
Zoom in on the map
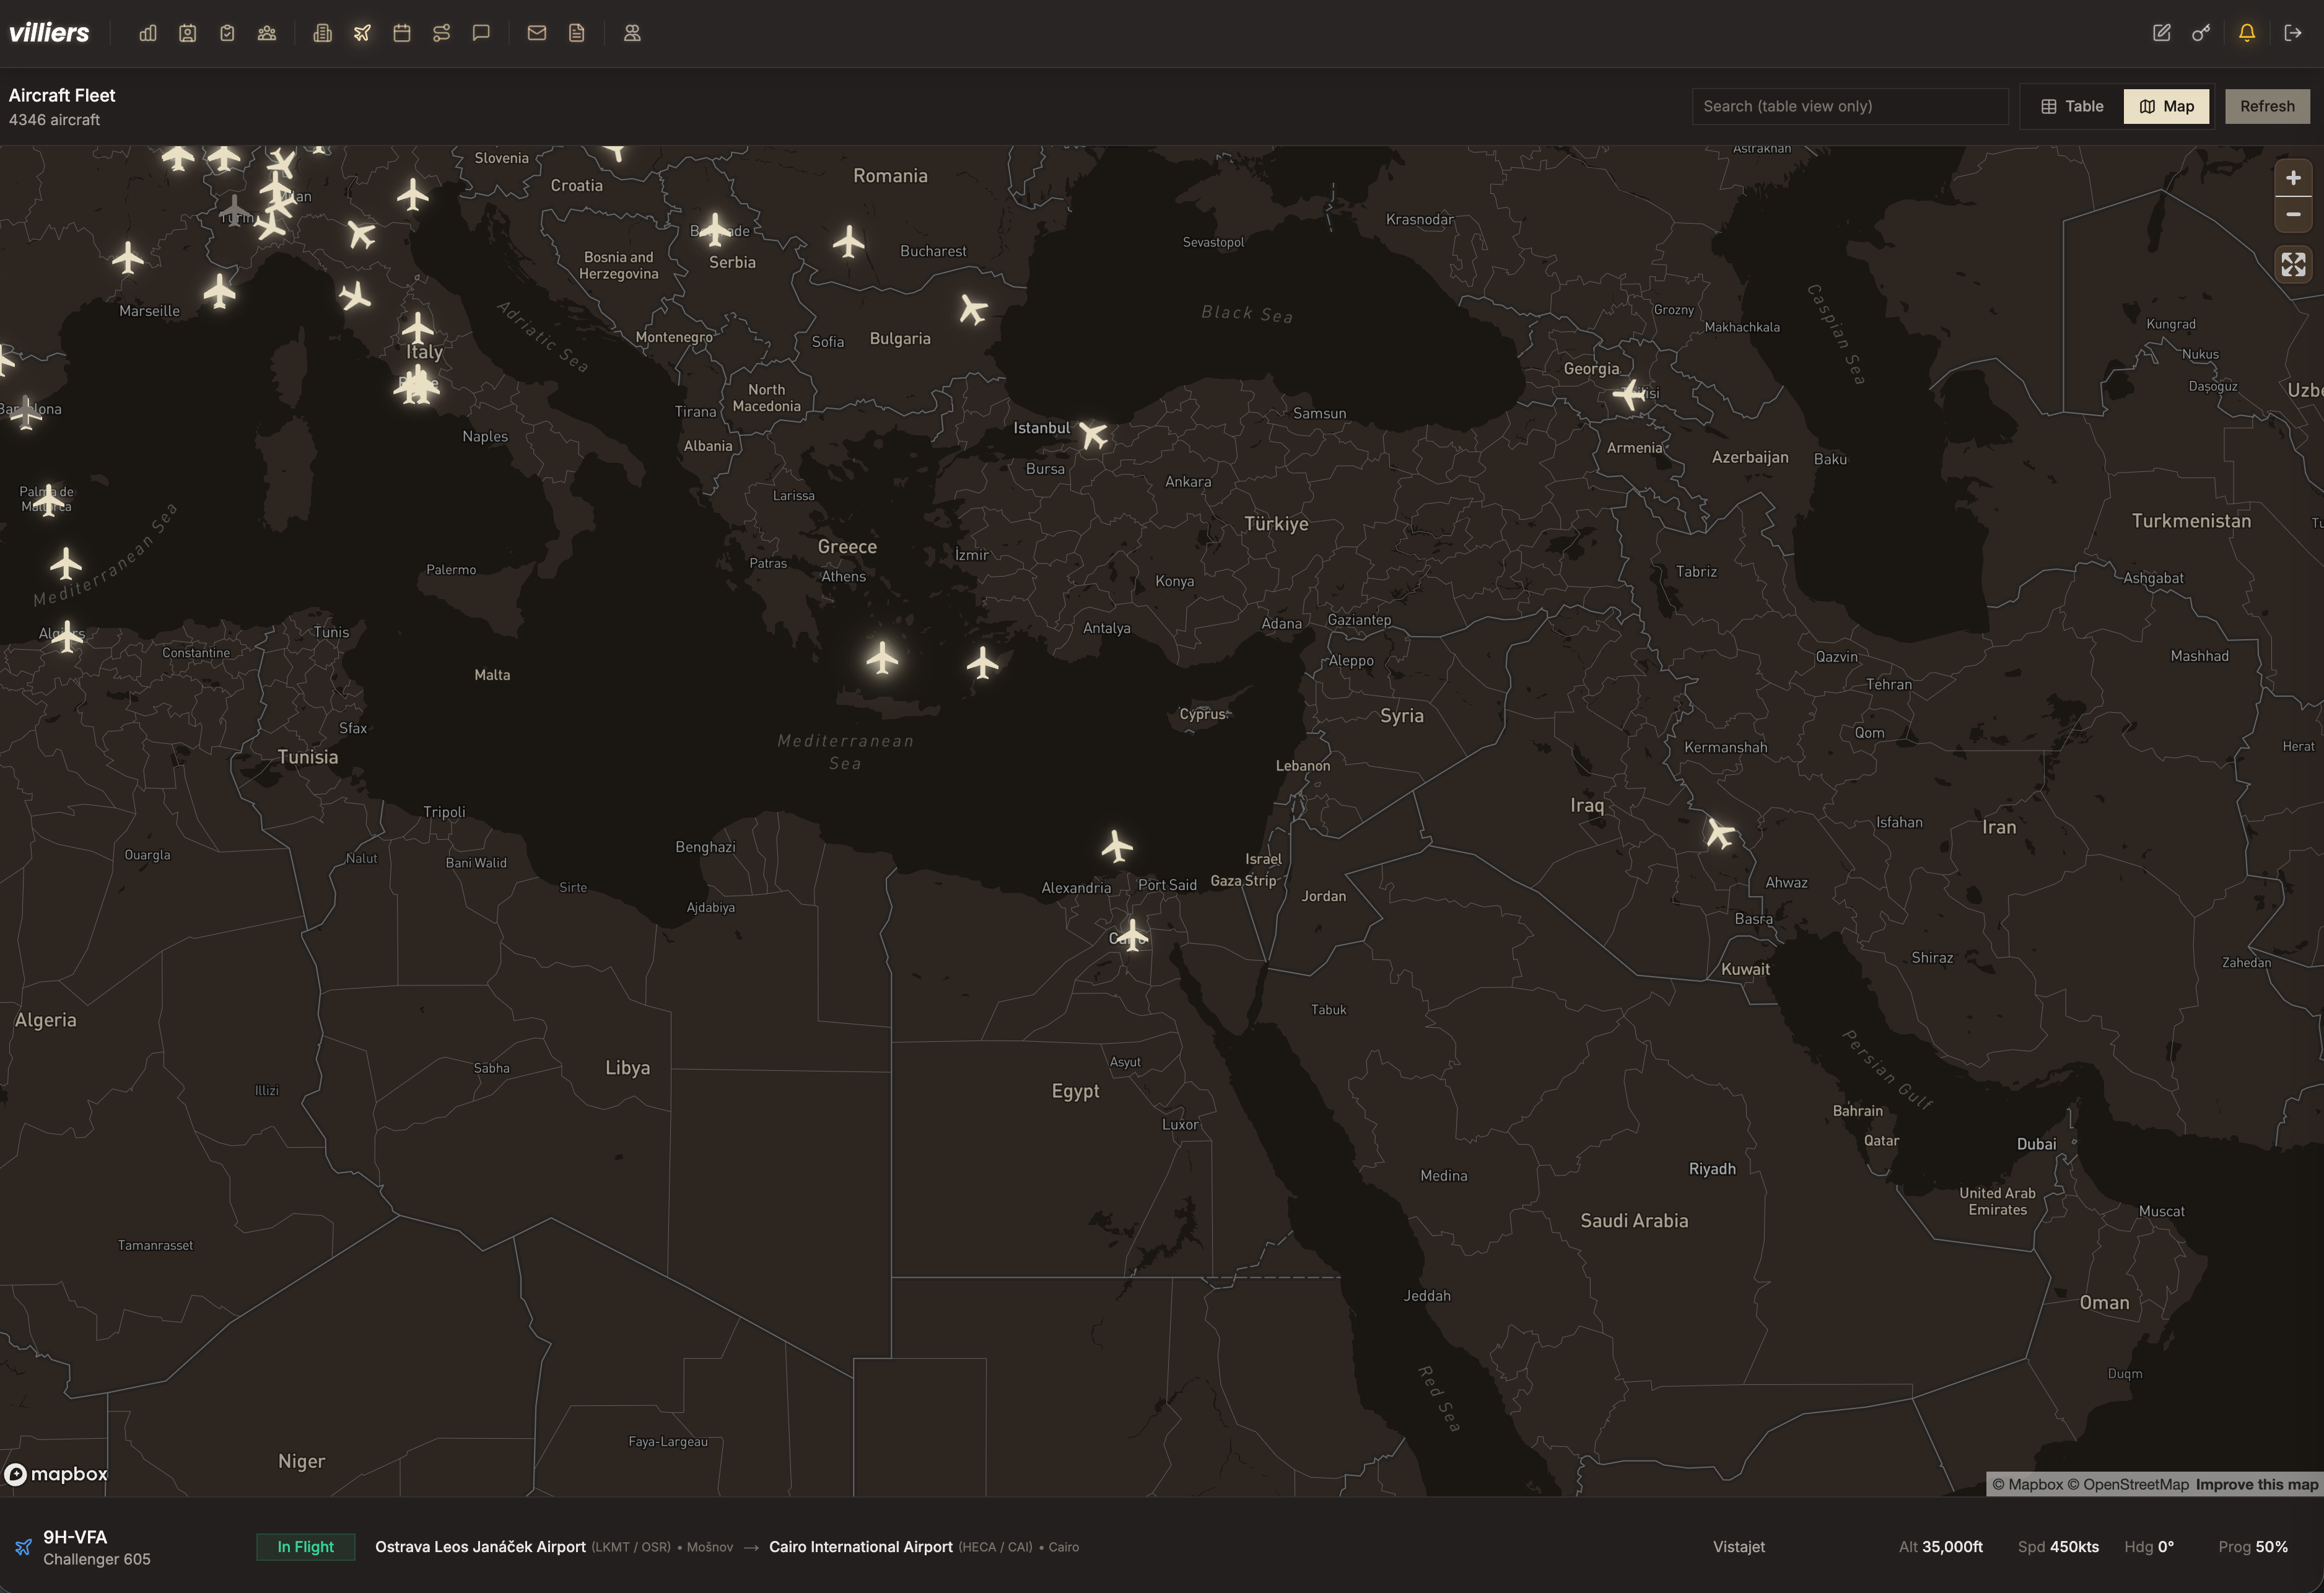[x=2292, y=177]
